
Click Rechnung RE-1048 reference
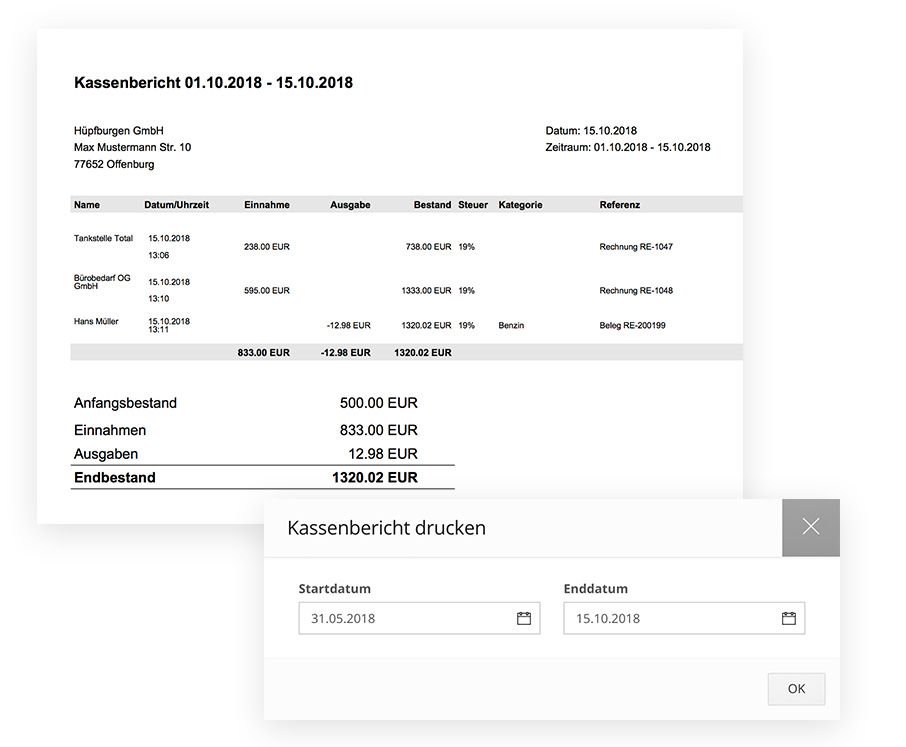pyautogui.click(x=636, y=291)
